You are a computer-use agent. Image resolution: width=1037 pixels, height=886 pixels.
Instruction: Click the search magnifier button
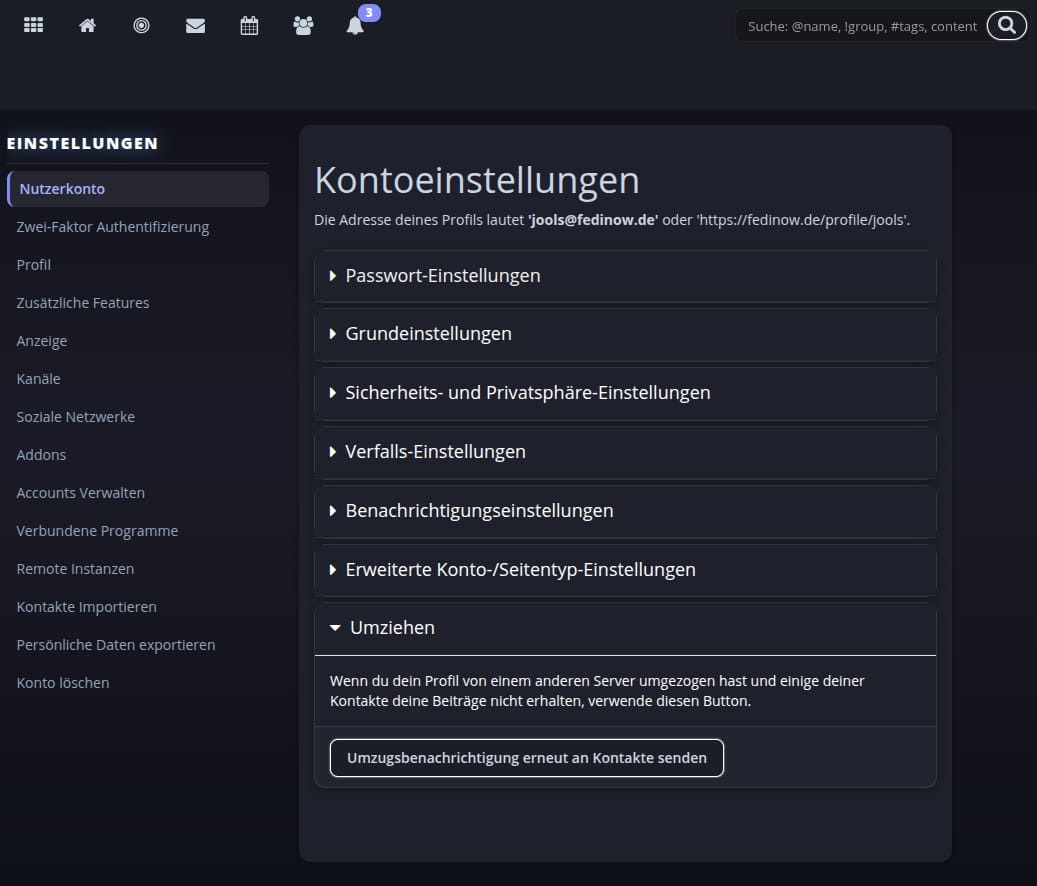pos(1006,26)
